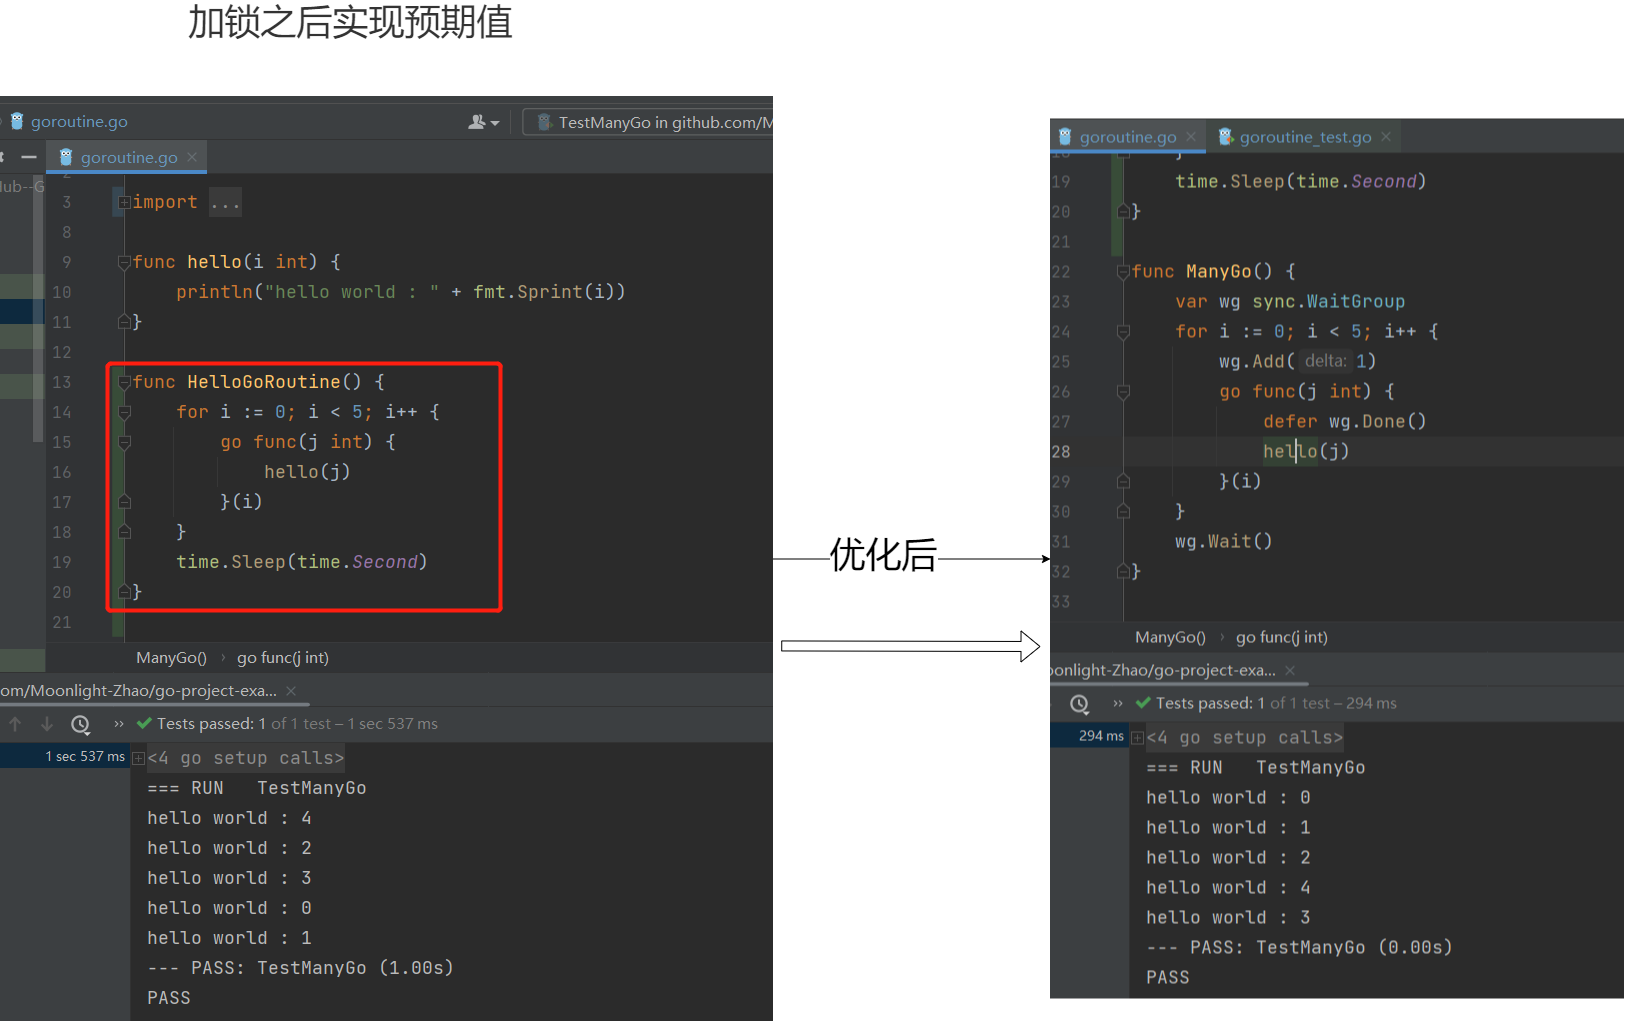
Task: Collapse the for loop at line 24 in right editor
Action: pyautogui.click(x=1123, y=332)
